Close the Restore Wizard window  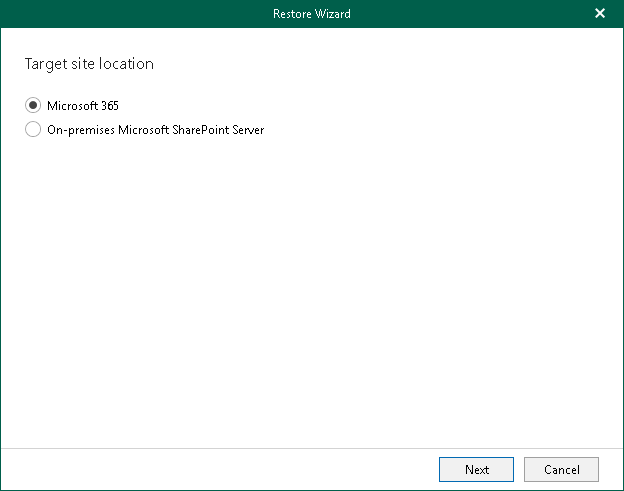[600, 13]
